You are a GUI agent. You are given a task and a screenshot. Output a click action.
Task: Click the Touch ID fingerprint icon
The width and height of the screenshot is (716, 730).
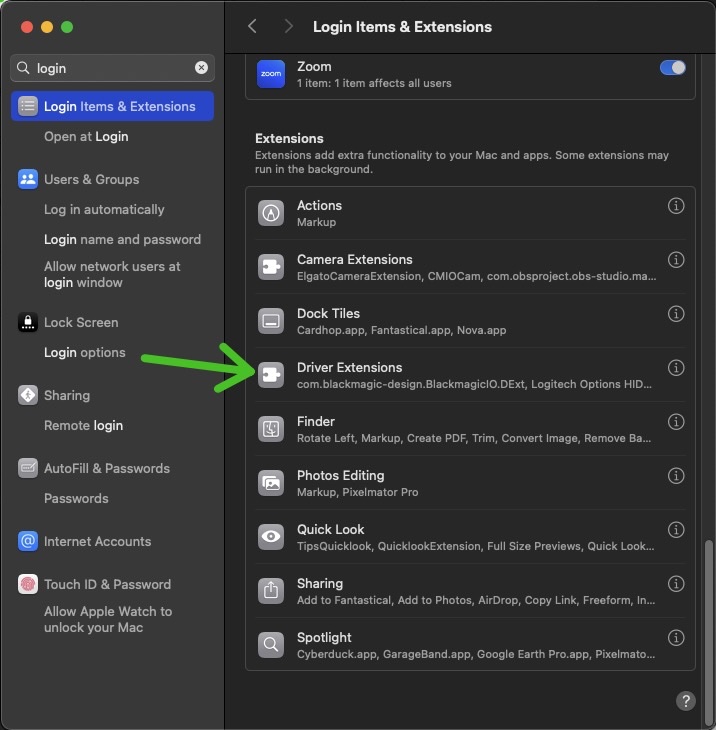click(x=28, y=584)
